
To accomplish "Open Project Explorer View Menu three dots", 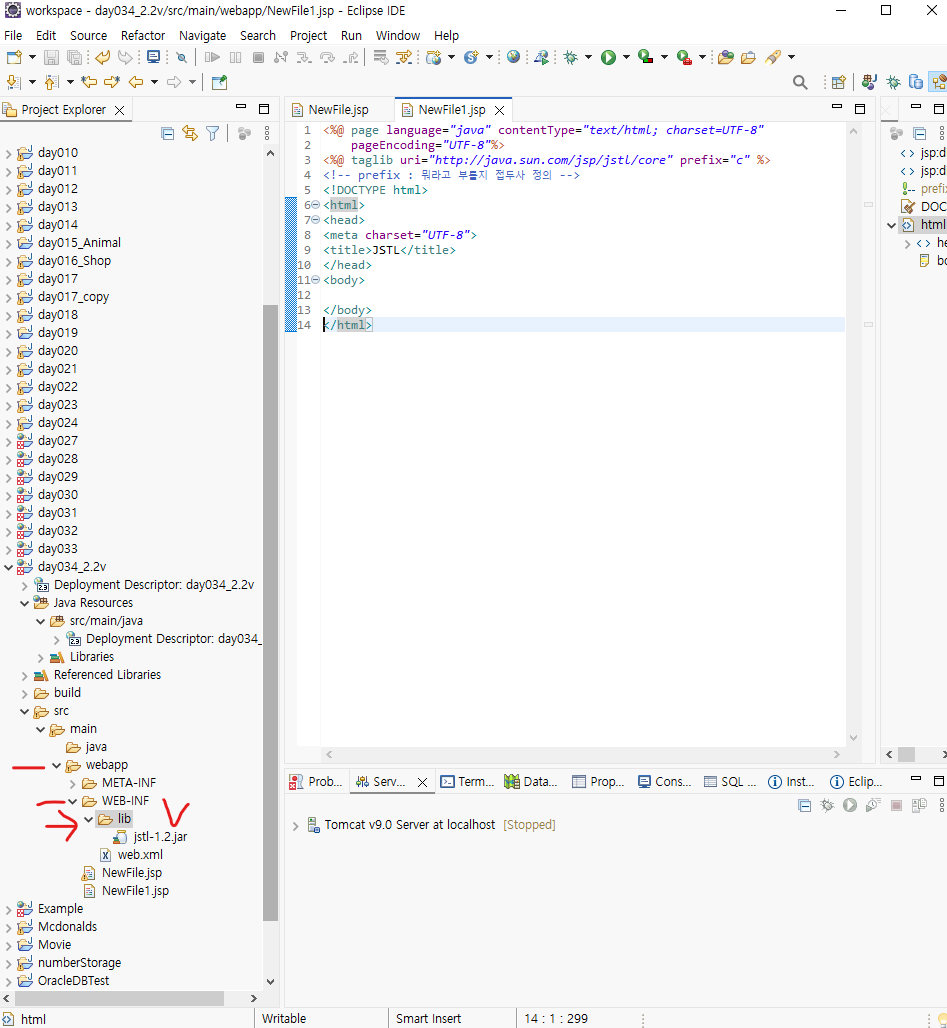I will 267,134.
